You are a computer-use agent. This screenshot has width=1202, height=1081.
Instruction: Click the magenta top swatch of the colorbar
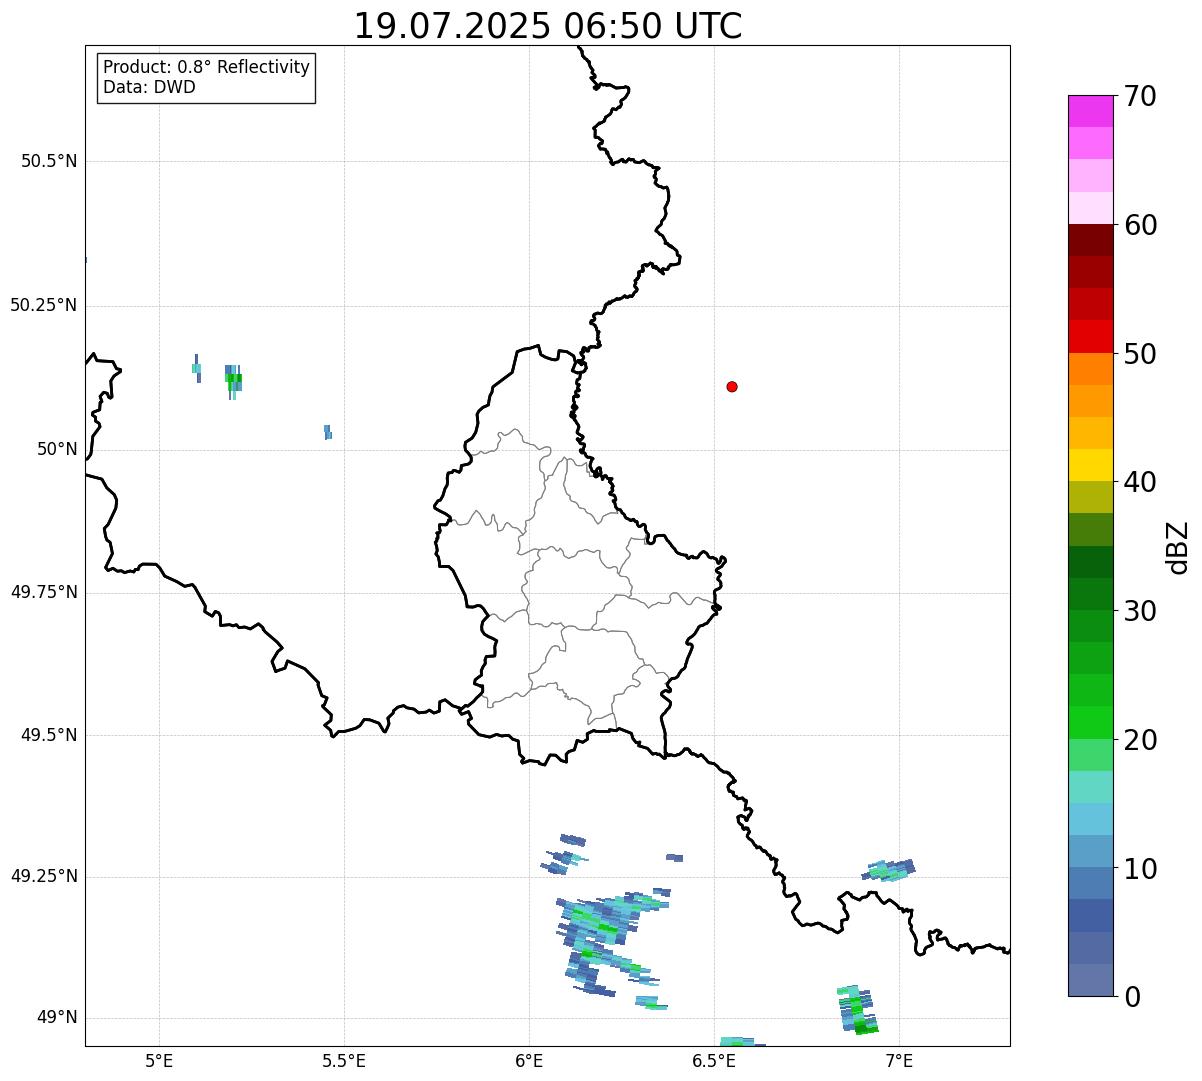coord(1090,111)
